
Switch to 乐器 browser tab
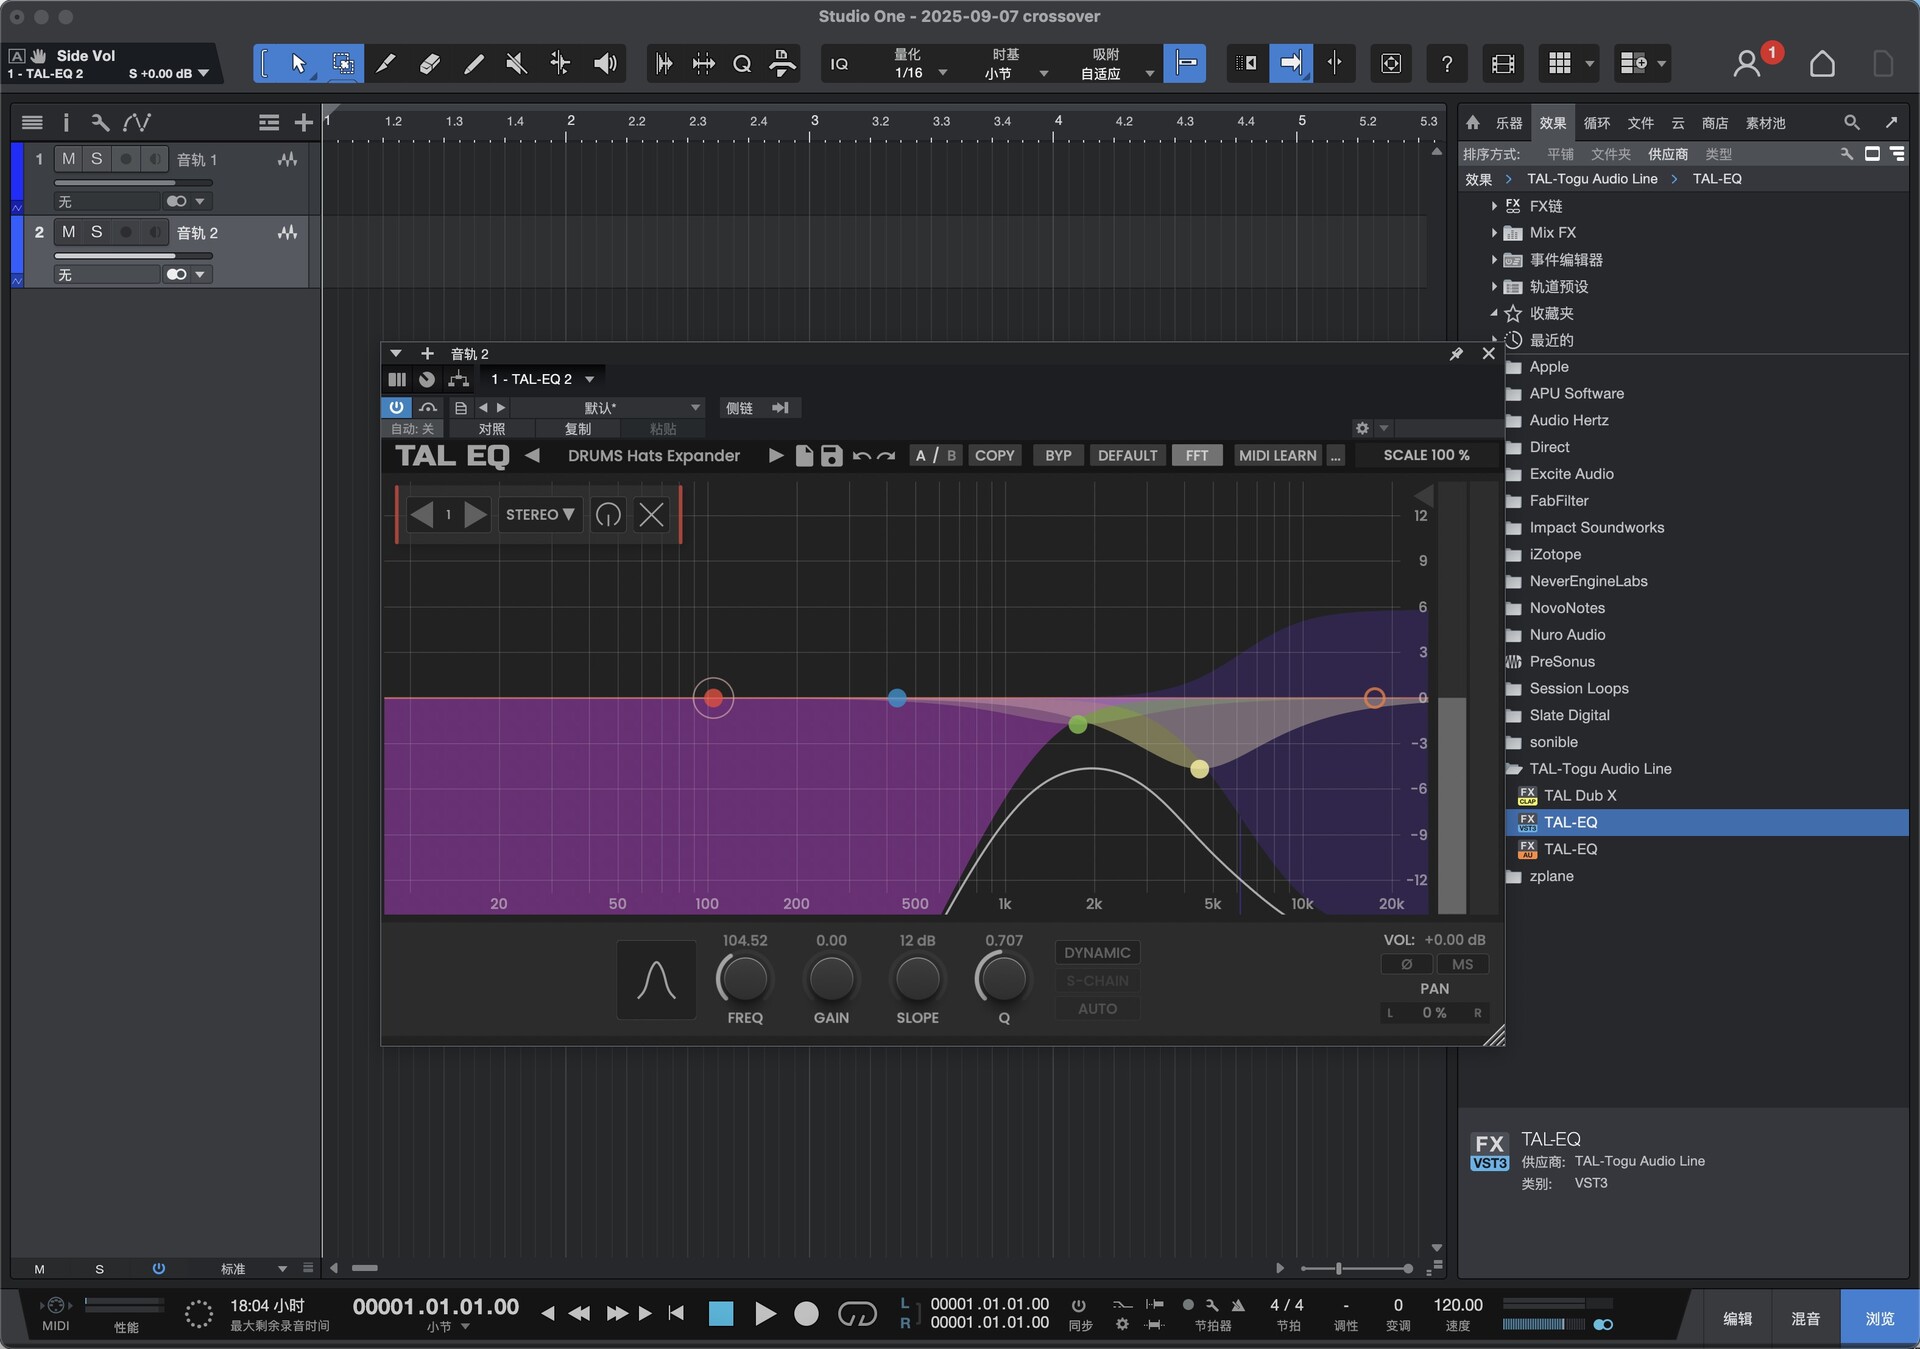click(1508, 123)
